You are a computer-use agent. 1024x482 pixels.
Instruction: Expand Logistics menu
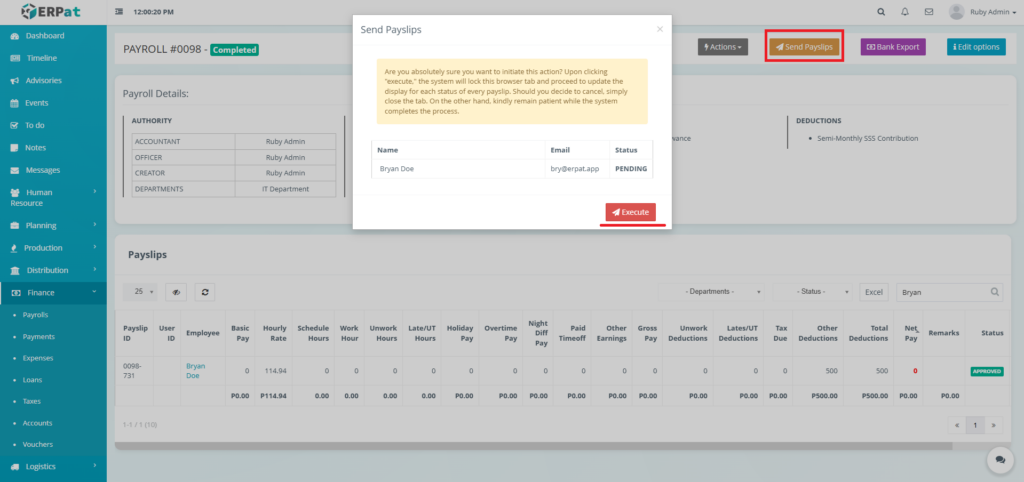(x=53, y=466)
